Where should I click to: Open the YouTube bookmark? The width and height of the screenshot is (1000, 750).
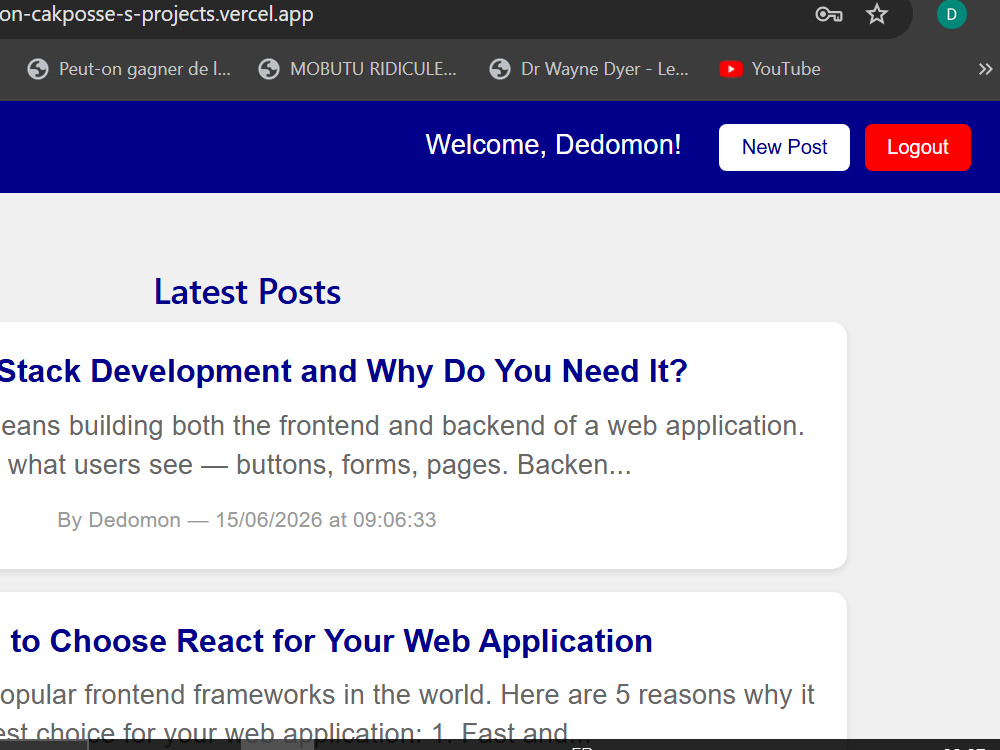click(x=770, y=69)
